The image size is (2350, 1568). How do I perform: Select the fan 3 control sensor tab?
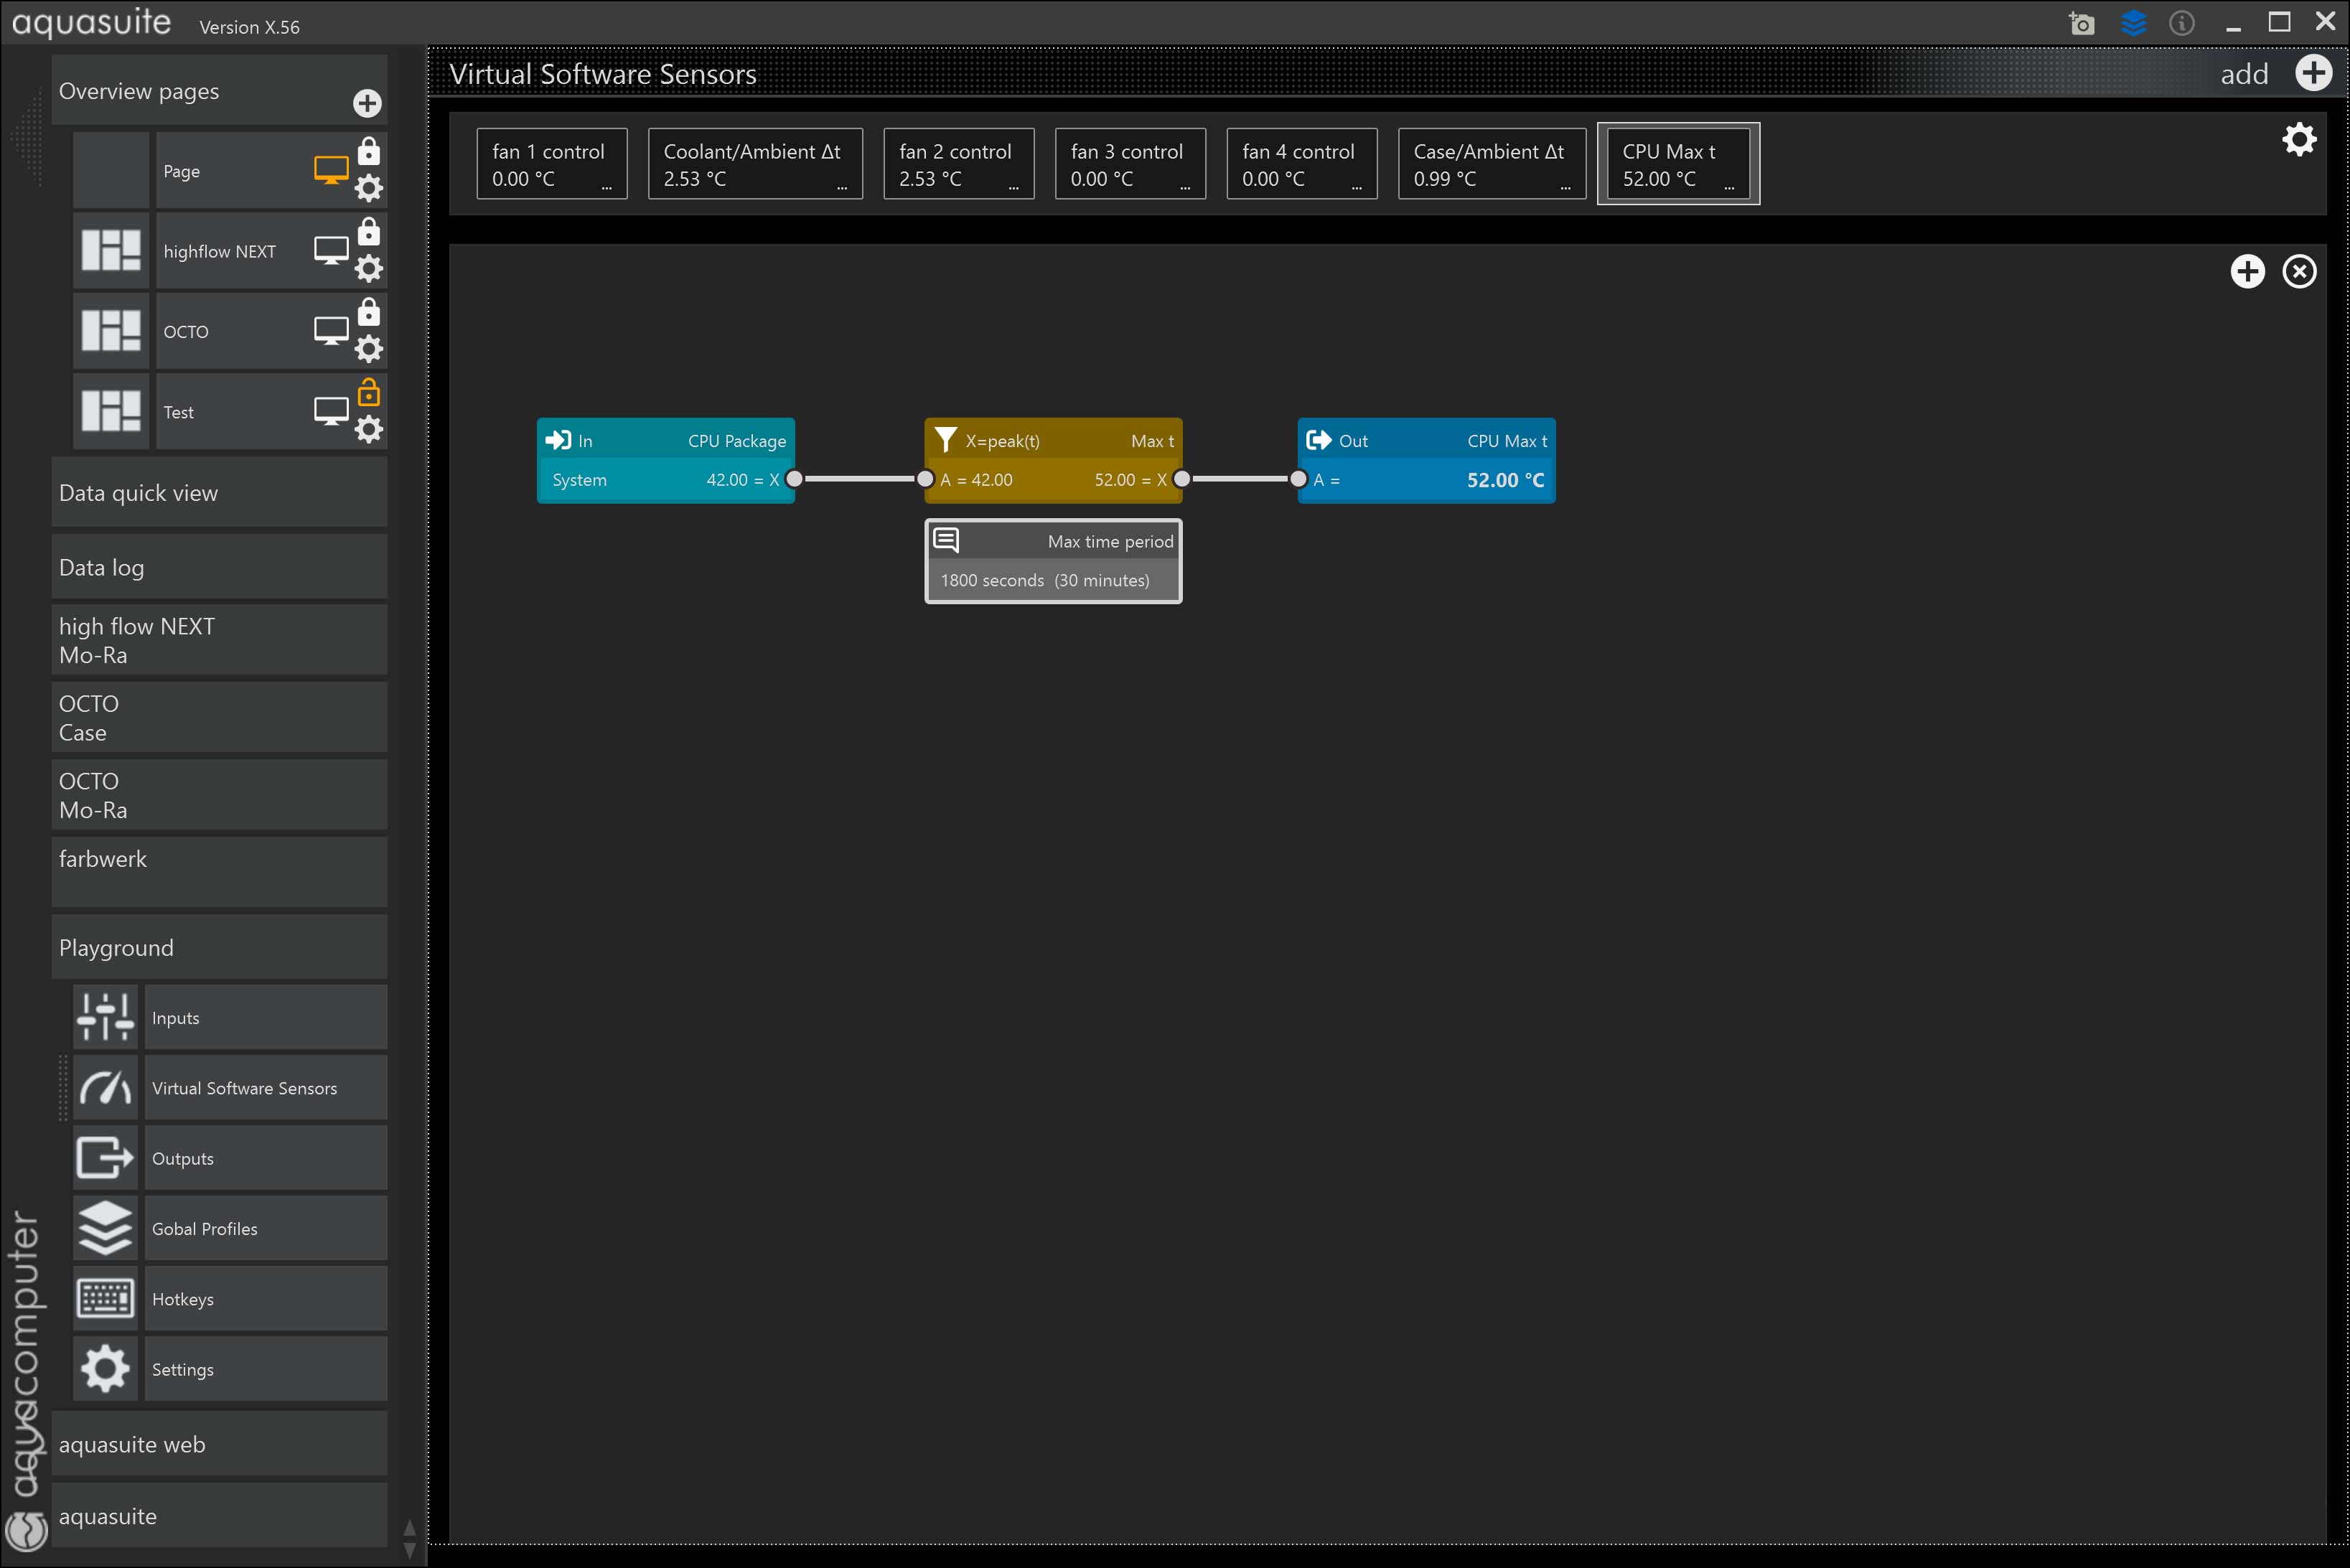1131,164
